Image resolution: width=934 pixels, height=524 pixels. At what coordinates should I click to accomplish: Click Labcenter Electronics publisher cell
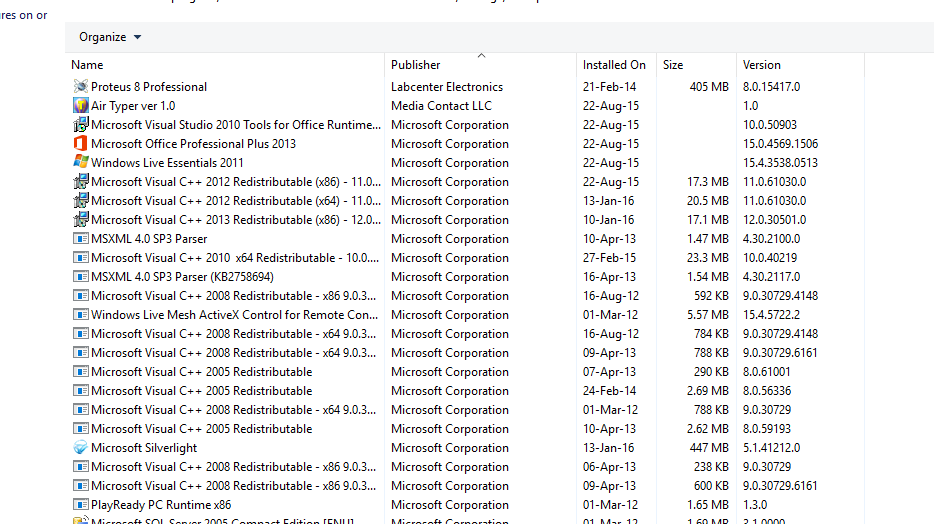click(x=447, y=87)
